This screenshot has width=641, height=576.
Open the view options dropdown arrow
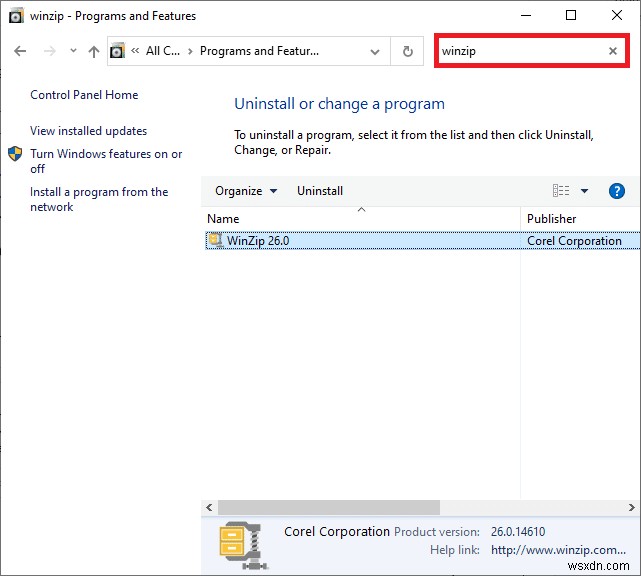584,191
